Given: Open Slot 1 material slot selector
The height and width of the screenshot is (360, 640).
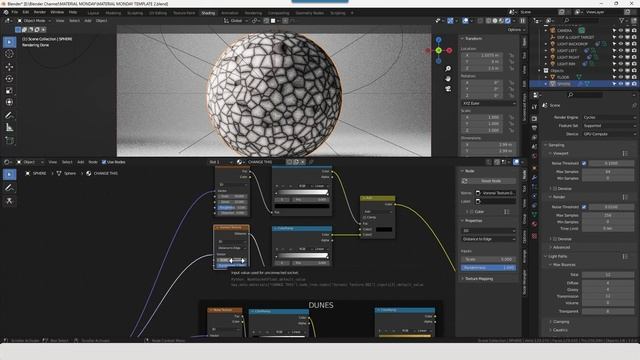Looking at the screenshot, I should [220, 162].
